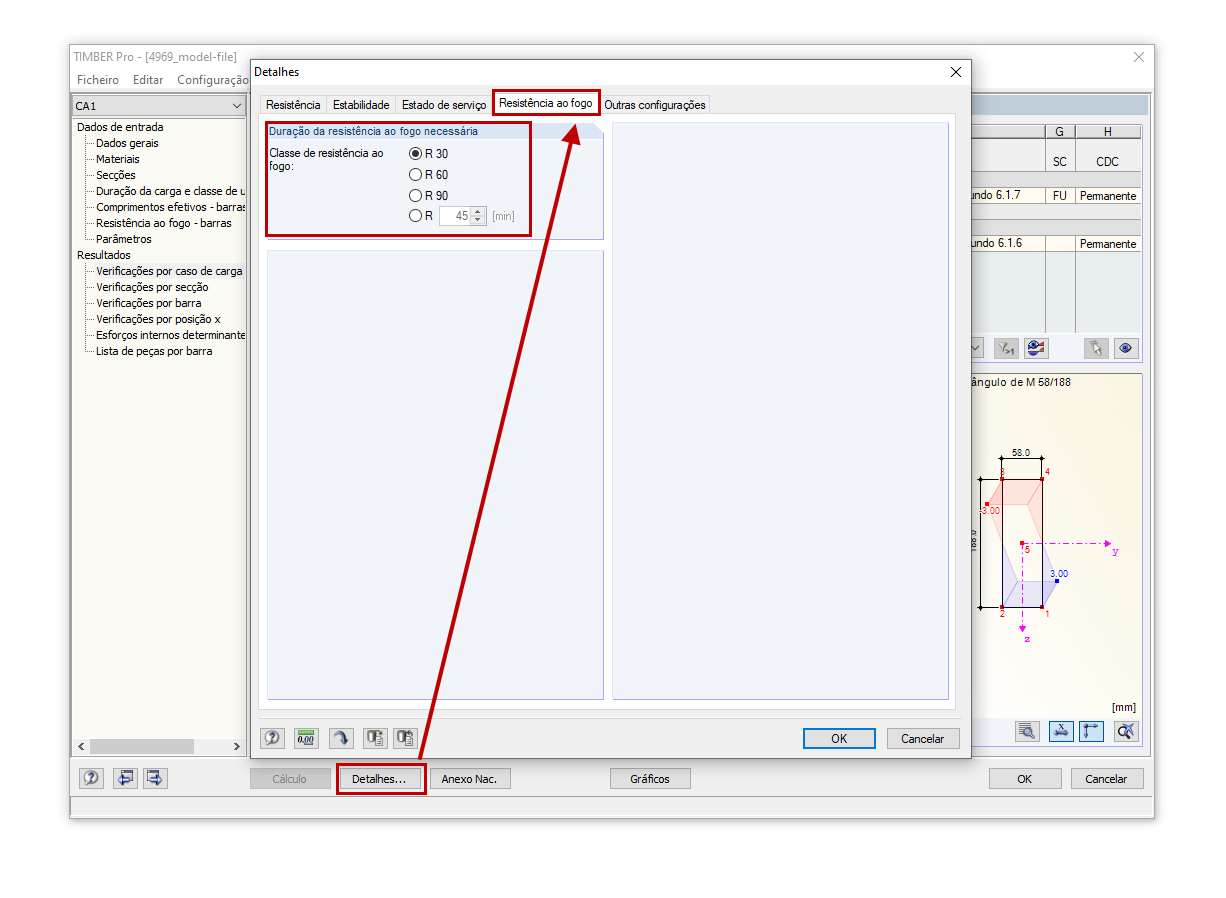
Task: Open the Configuração menu
Action: click(212, 80)
